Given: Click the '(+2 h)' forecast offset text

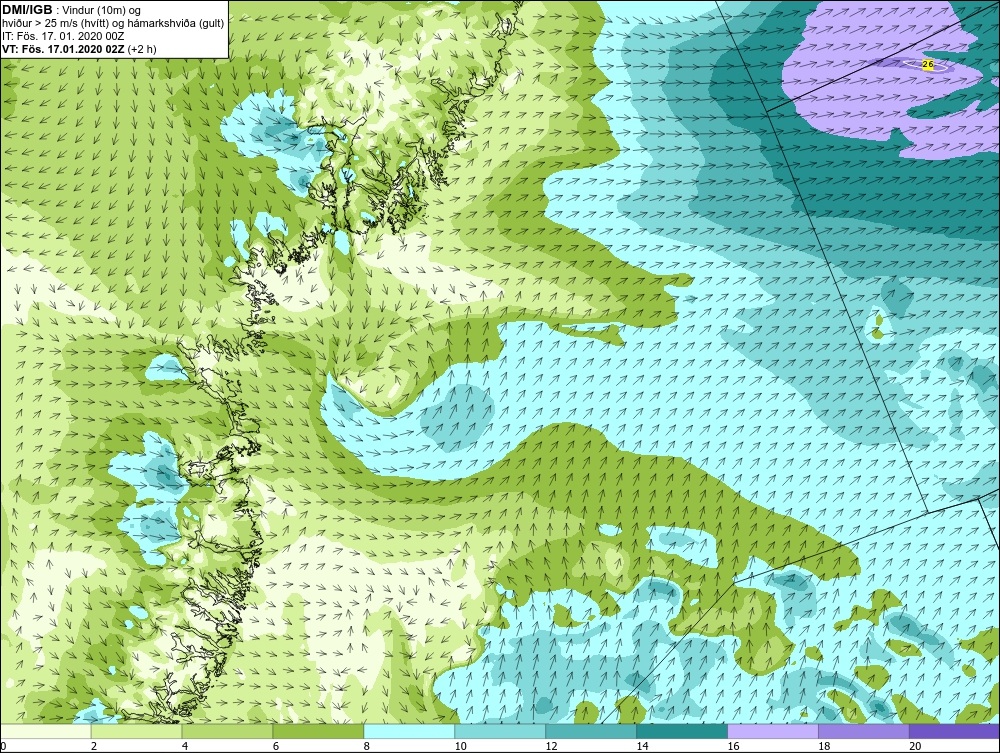Looking at the screenshot, I should pyautogui.click(x=142, y=49).
